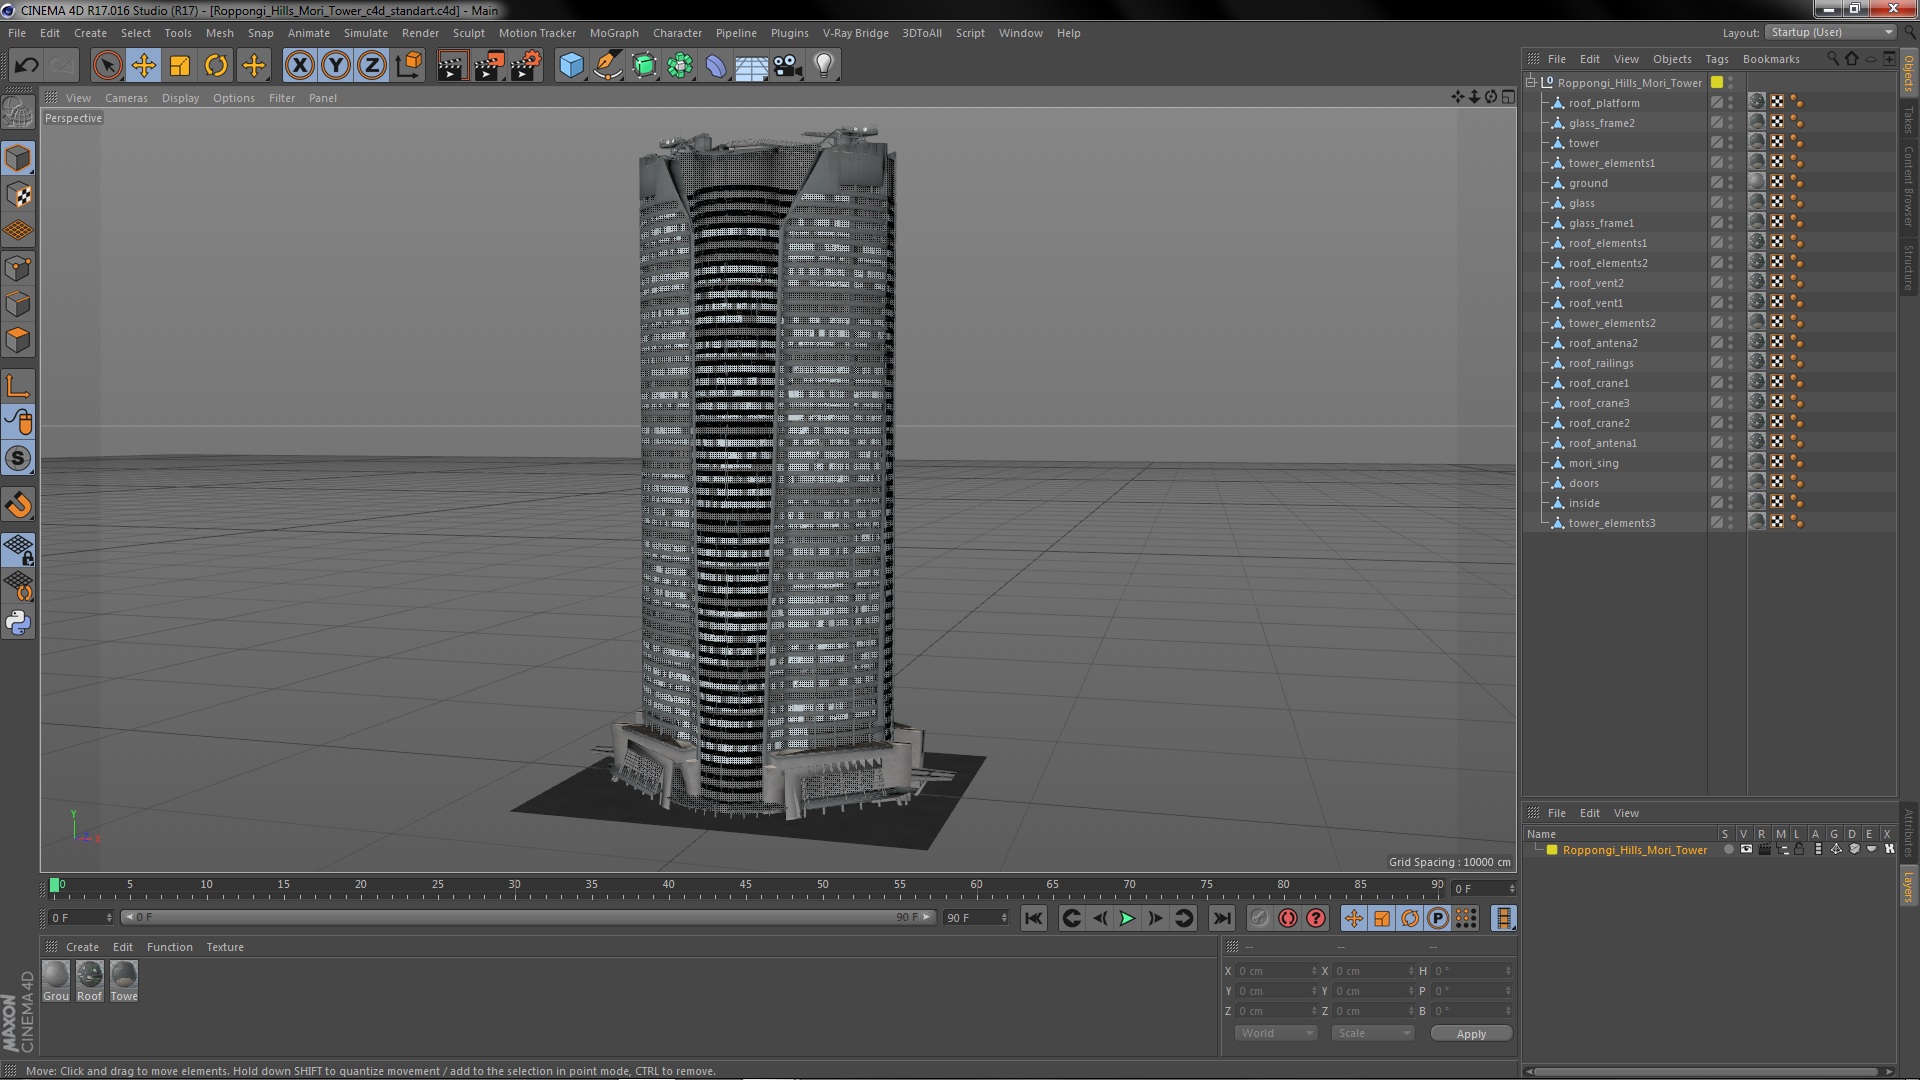1920x1080 pixels.
Task: Click the yellow layer swatch in Layers panel
Action: pos(1552,850)
